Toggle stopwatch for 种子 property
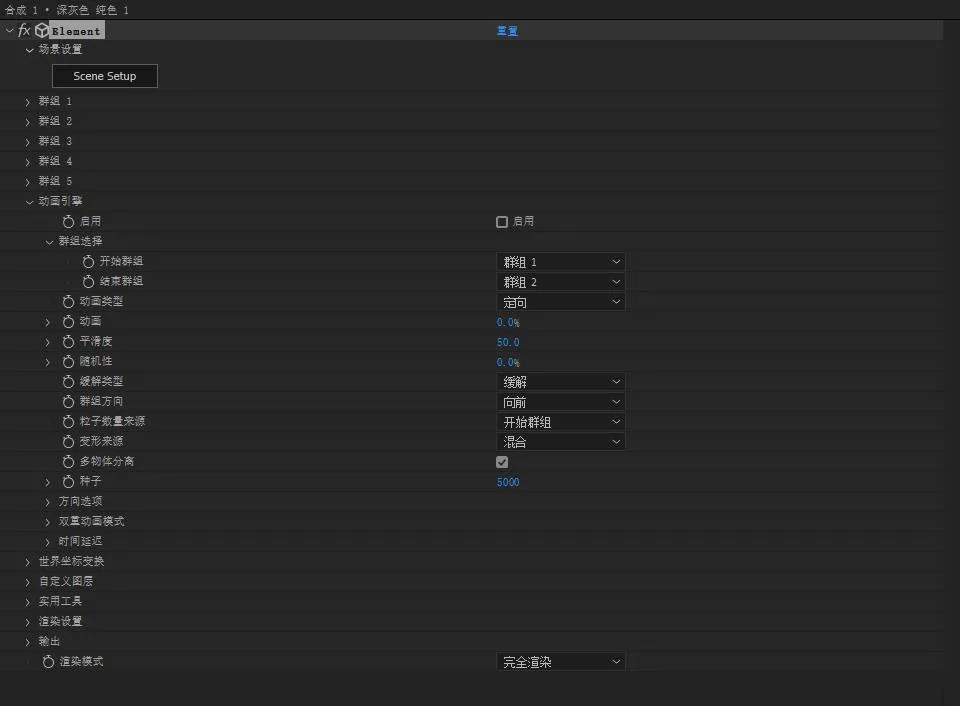 pos(68,482)
